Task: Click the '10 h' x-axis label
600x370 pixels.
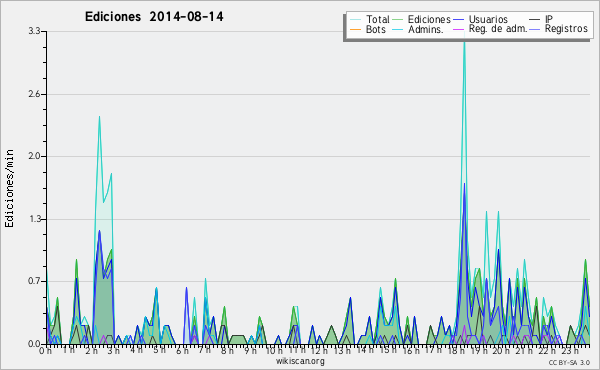Action: (274, 350)
